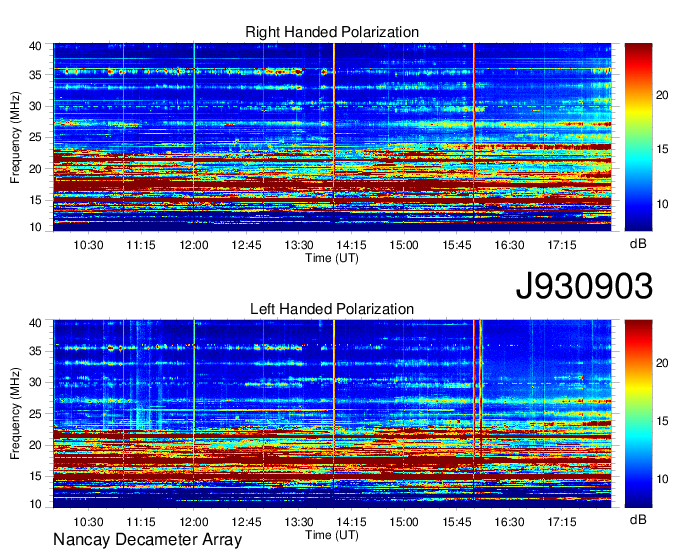This screenshot has height=552, width=680.
Task: Click the red vertical burst streak in Left Handed spectrogram
Action: (x=481, y=388)
